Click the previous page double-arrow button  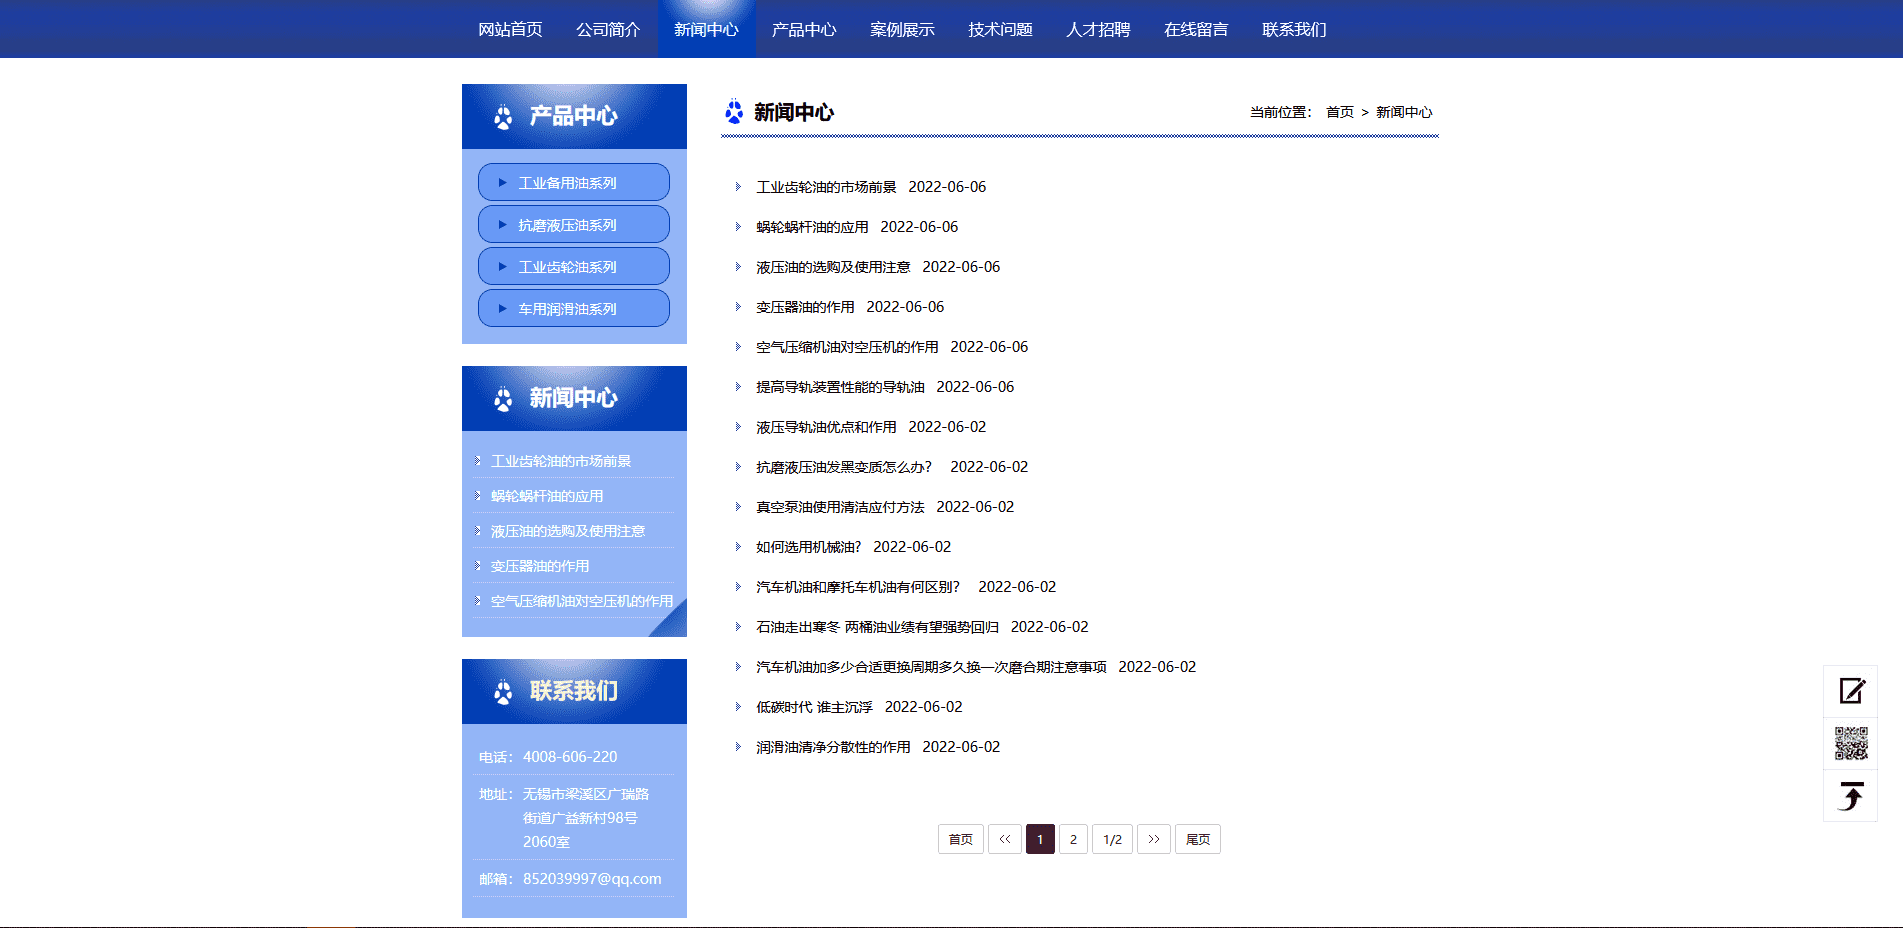coord(1004,839)
